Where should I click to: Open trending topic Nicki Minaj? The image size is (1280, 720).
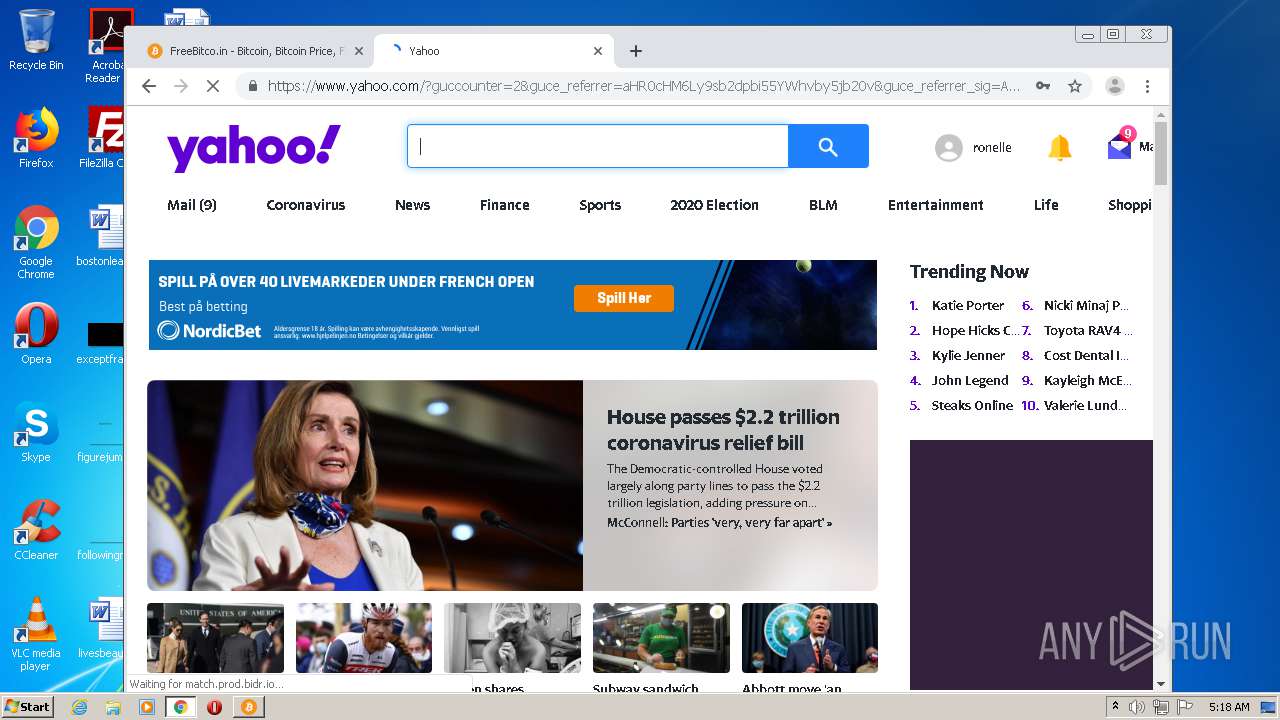tap(1086, 306)
